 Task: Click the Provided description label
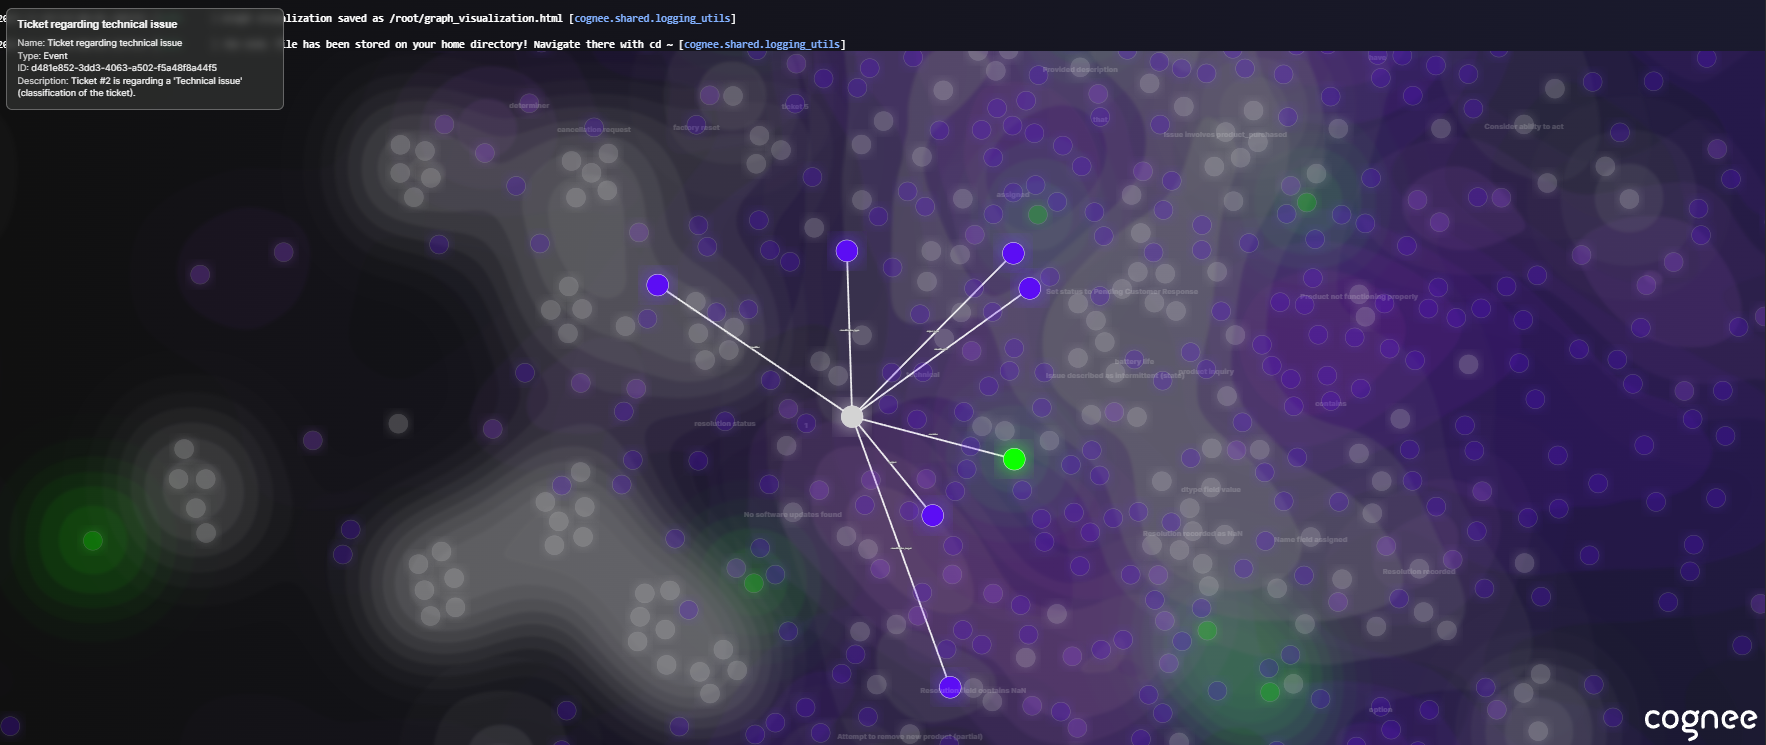1080,69
